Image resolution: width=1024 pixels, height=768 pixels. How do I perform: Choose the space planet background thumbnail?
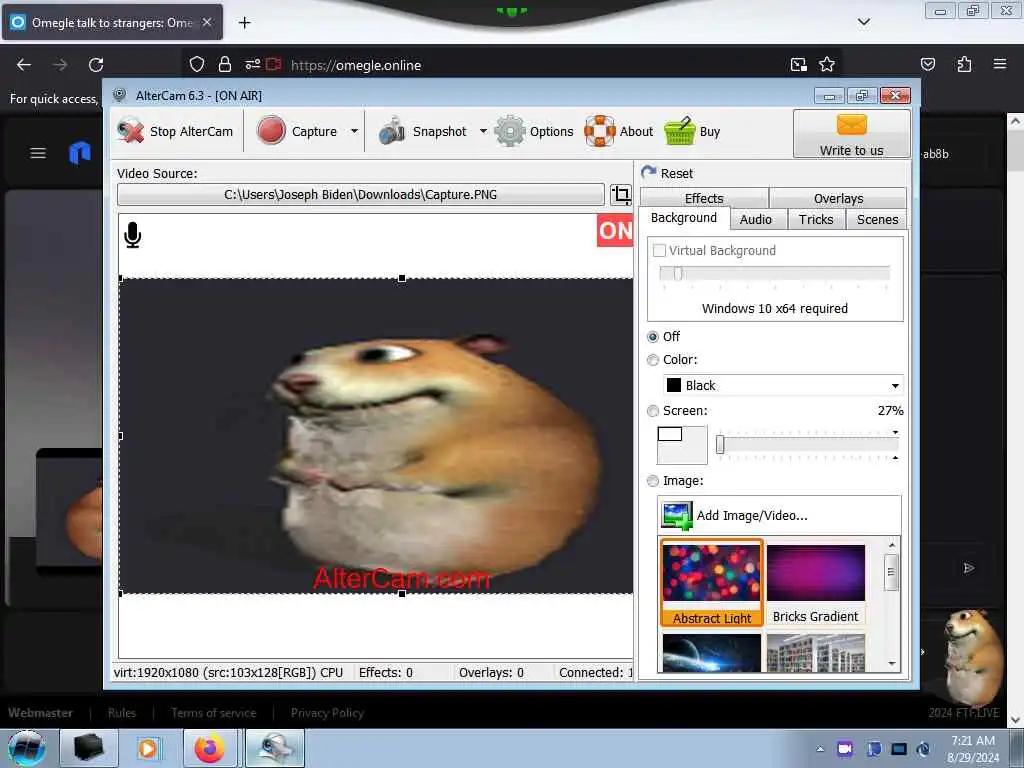(711, 652)
